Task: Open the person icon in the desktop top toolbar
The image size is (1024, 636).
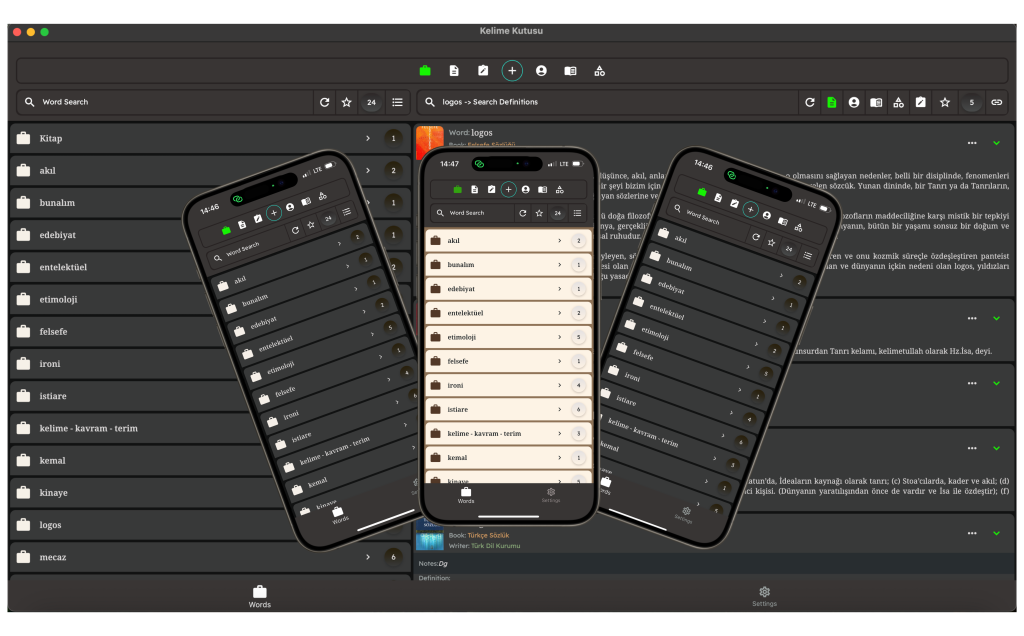Action: (541, 71)
